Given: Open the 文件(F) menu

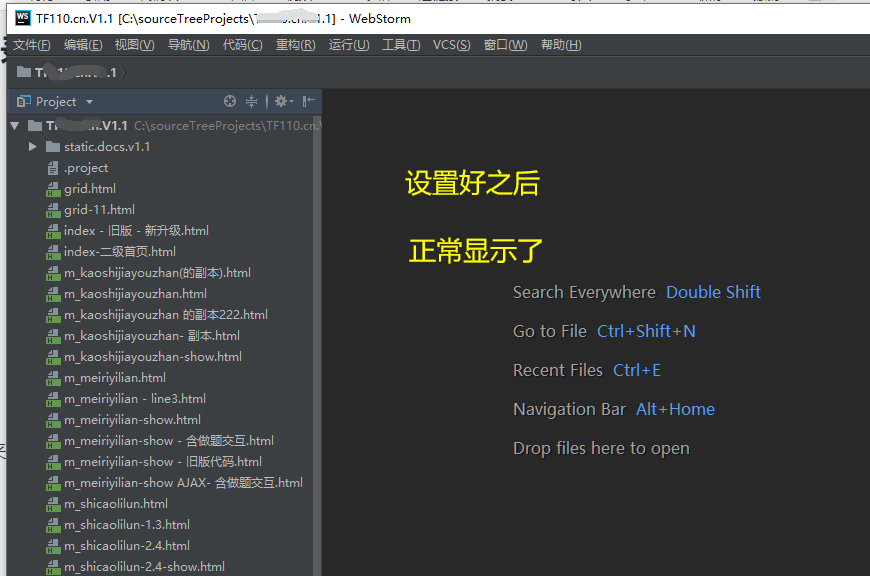Looking at the screenshot, I should click(32, 45).
